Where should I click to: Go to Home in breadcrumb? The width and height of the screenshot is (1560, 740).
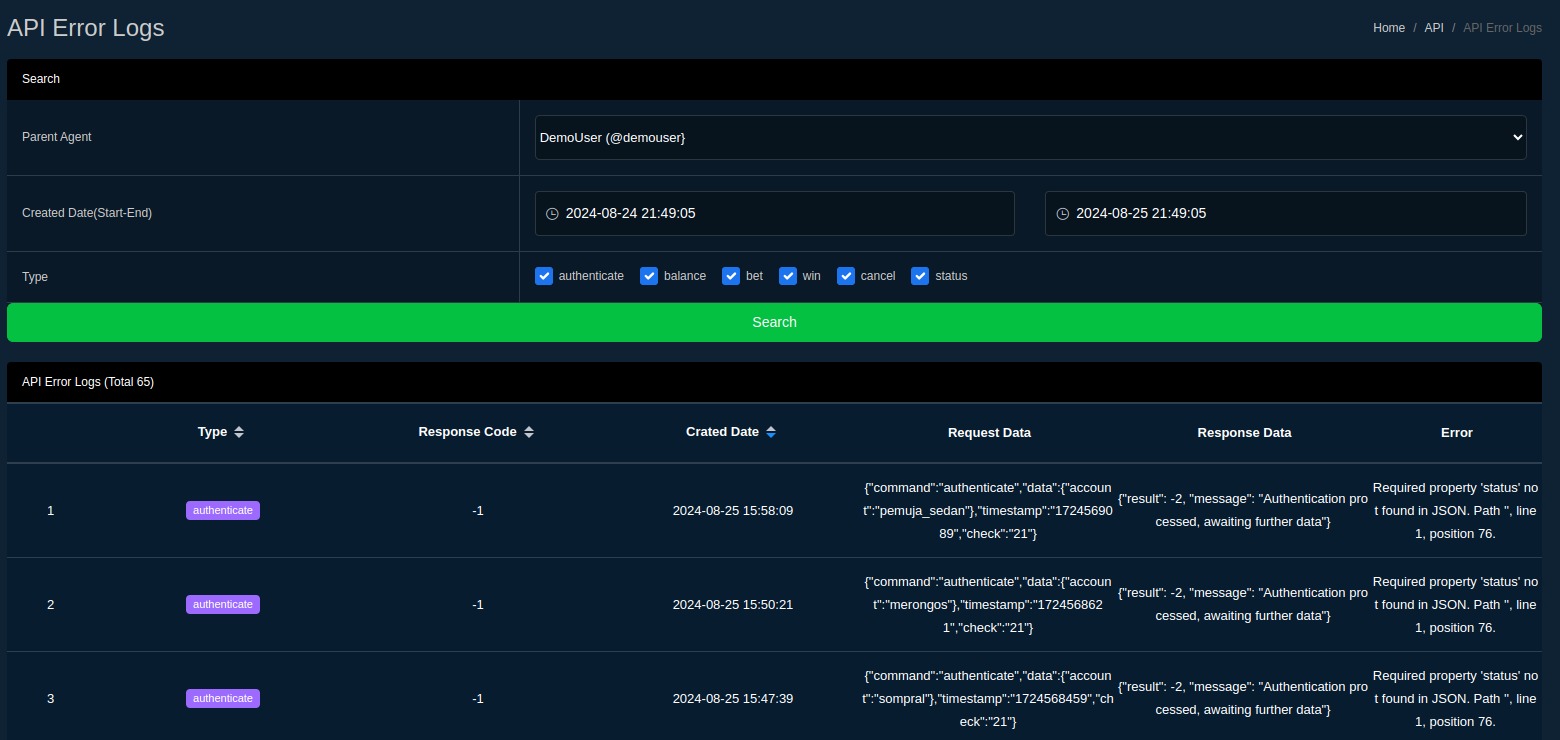[1389, 28]
